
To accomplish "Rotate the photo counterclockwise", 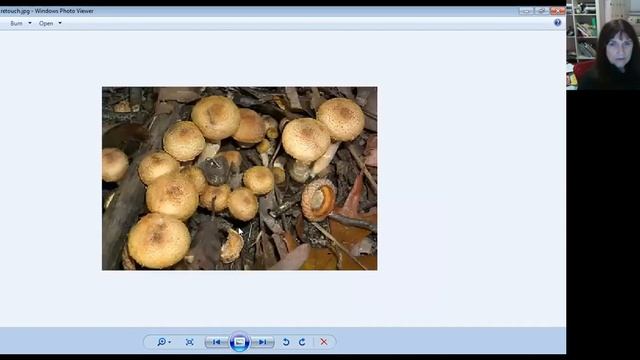I will 286,342.
